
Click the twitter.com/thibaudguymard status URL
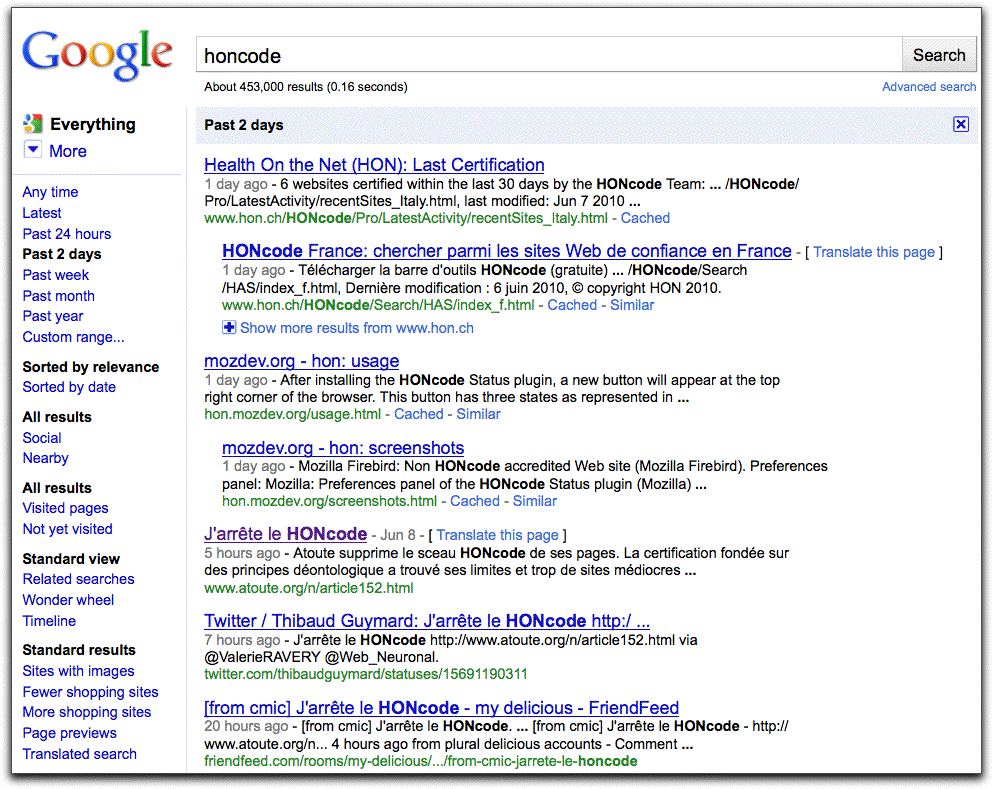pyautogui.click(x=365, y=674)
